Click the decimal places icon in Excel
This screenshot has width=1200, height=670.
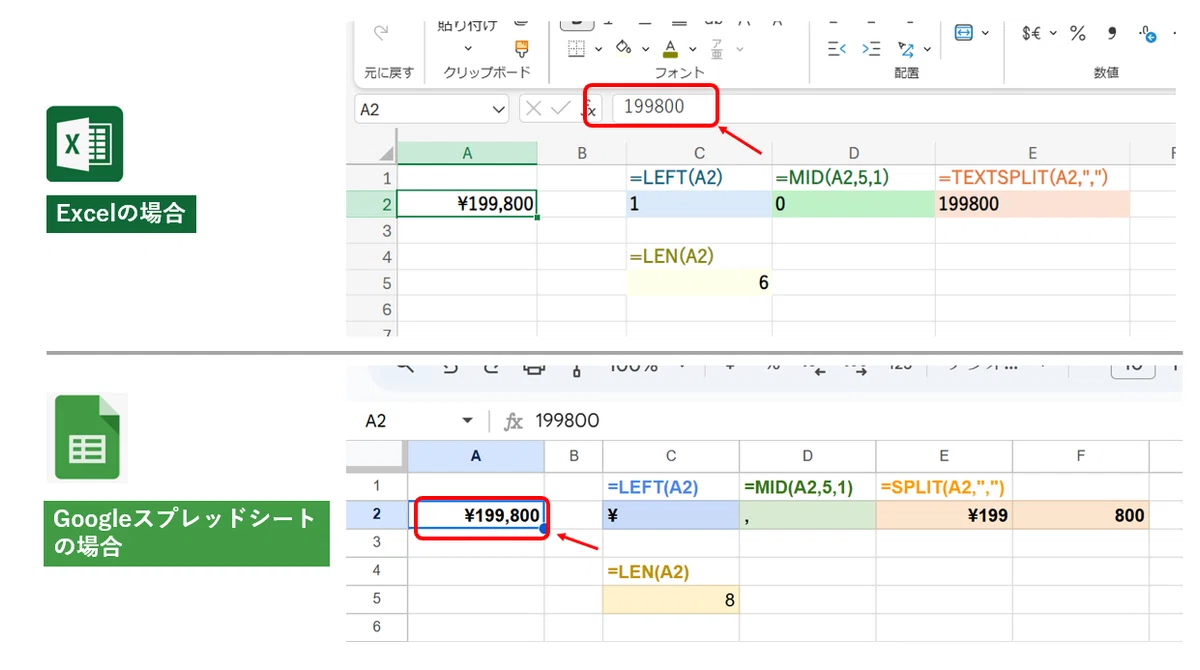point(1148,33)
